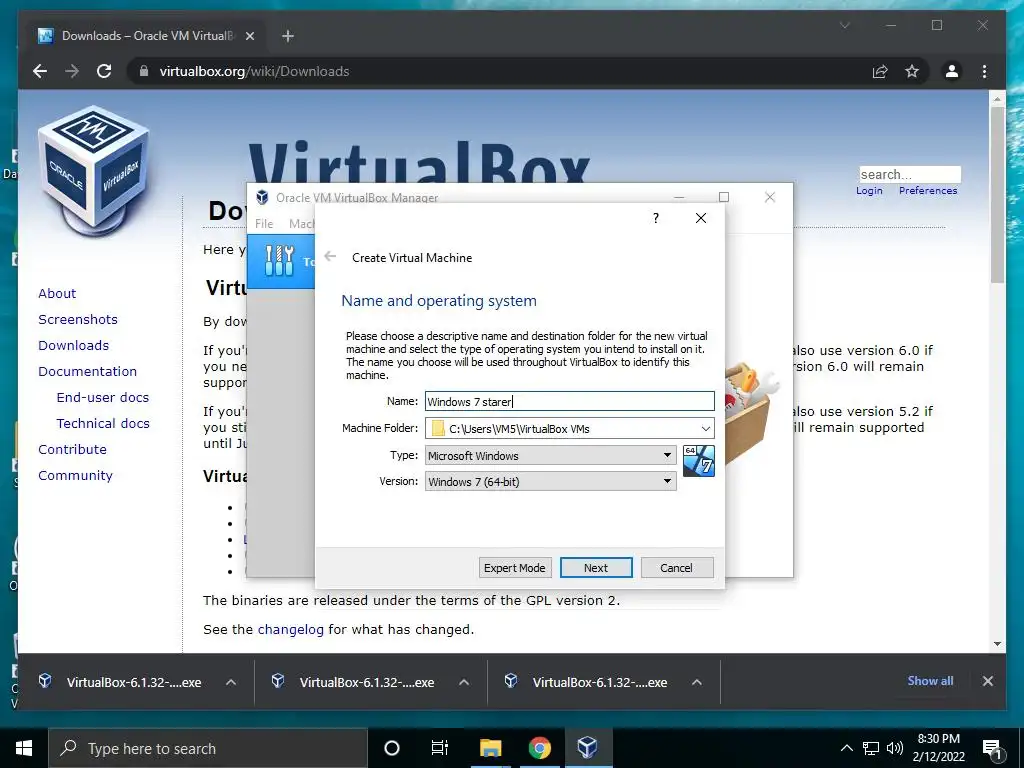The image size is (1024, 768).
Task: Click the Tools icon in VirtualBox Manager
Action: tap(280, 261)
